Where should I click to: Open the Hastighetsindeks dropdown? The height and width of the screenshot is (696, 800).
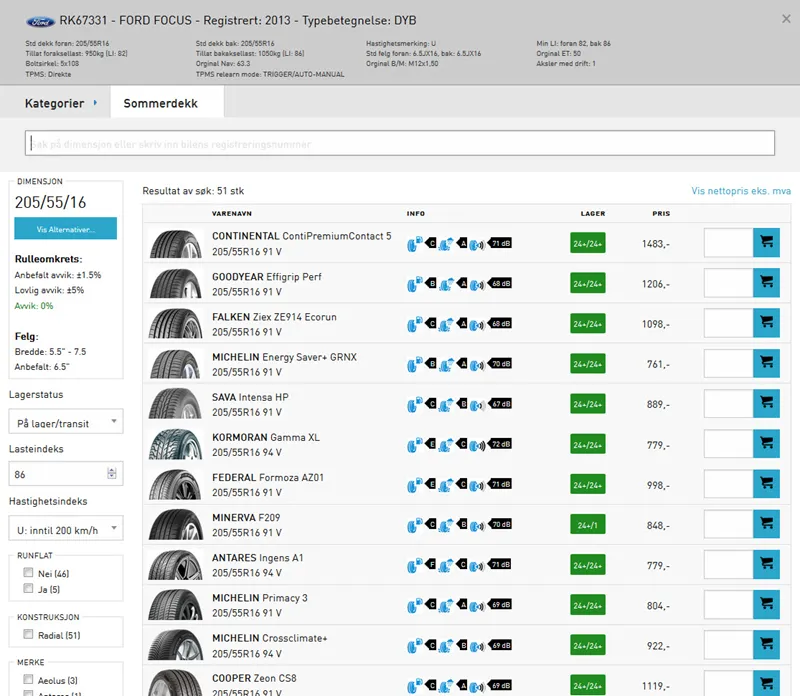66,528
